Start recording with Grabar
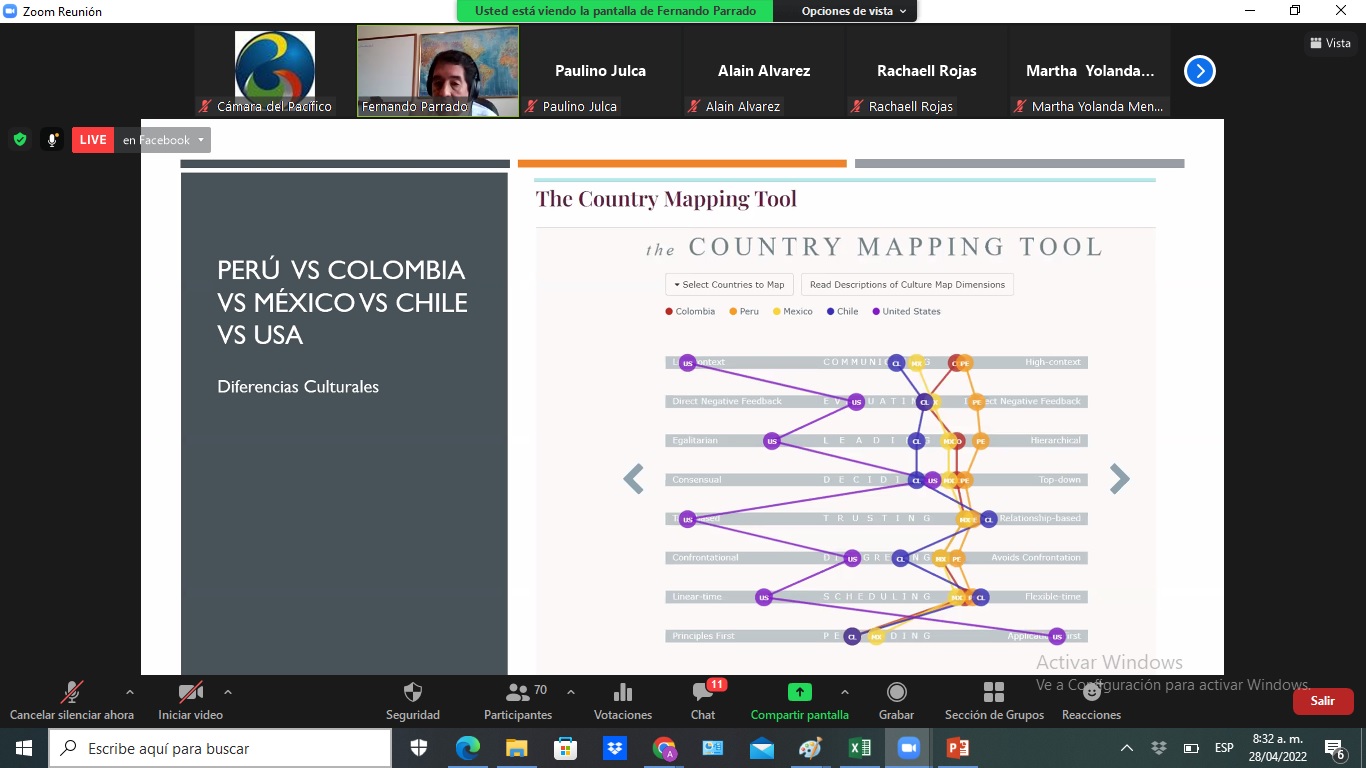 pyautogui.click(x=896, y=700)
